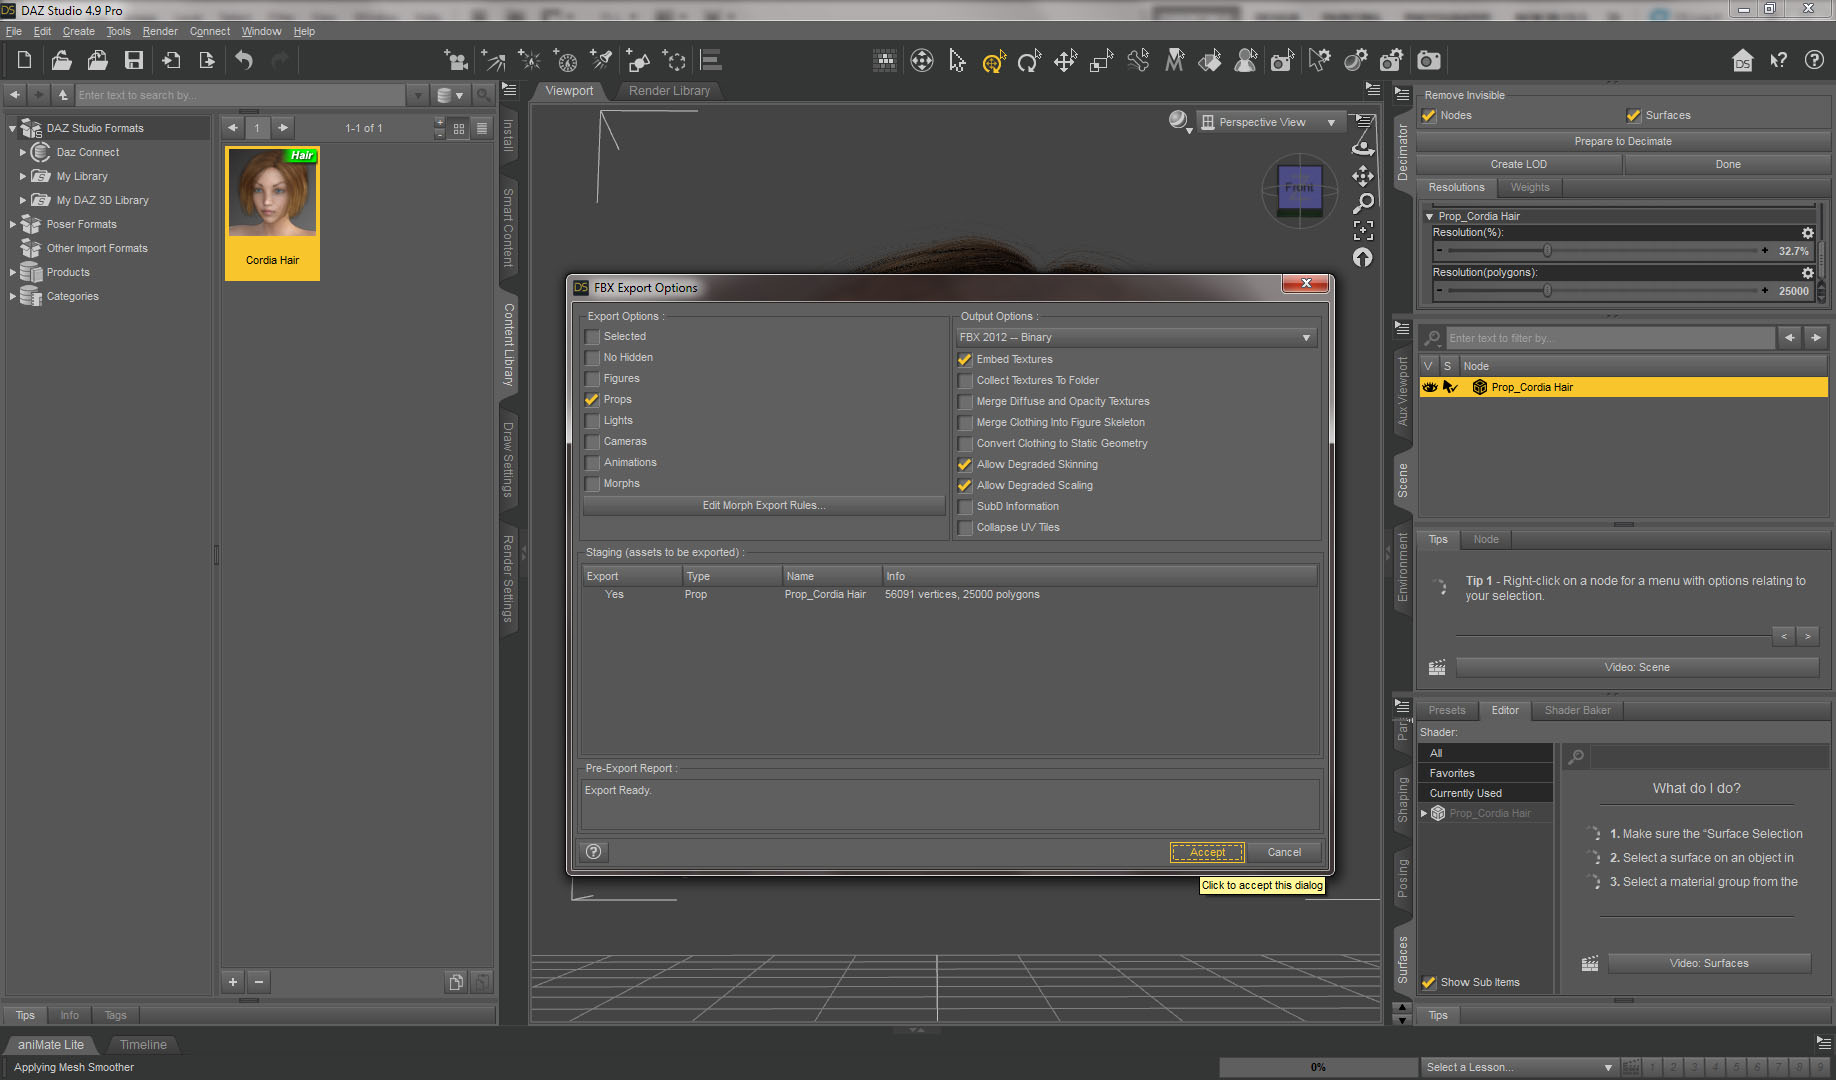Click the frame selection icon in viewport
This screenshot has width=1836, height=1080.
tap(1362, 231)
